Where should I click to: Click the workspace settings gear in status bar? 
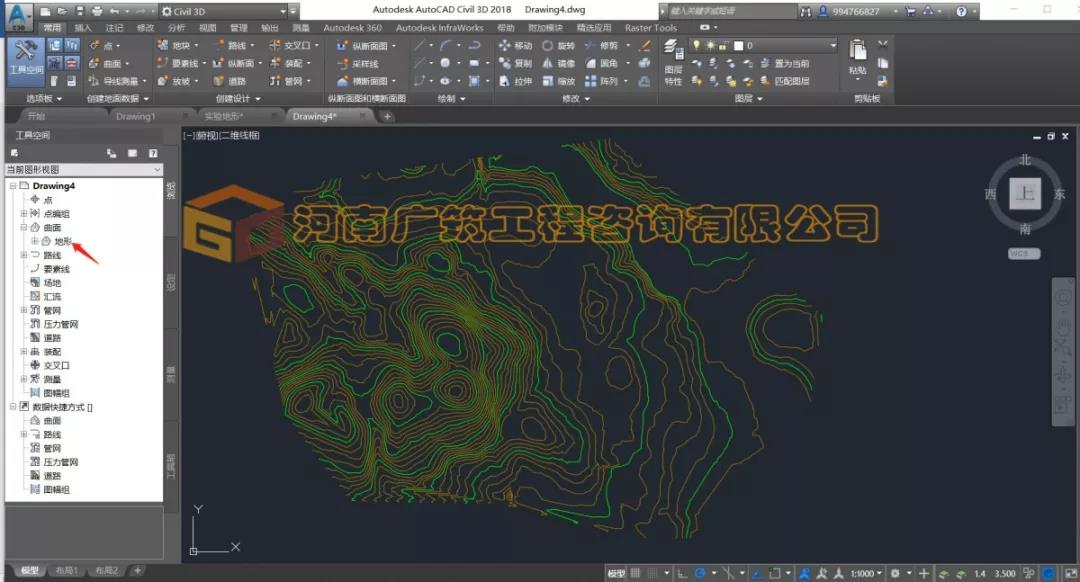(x=895, y=573)
